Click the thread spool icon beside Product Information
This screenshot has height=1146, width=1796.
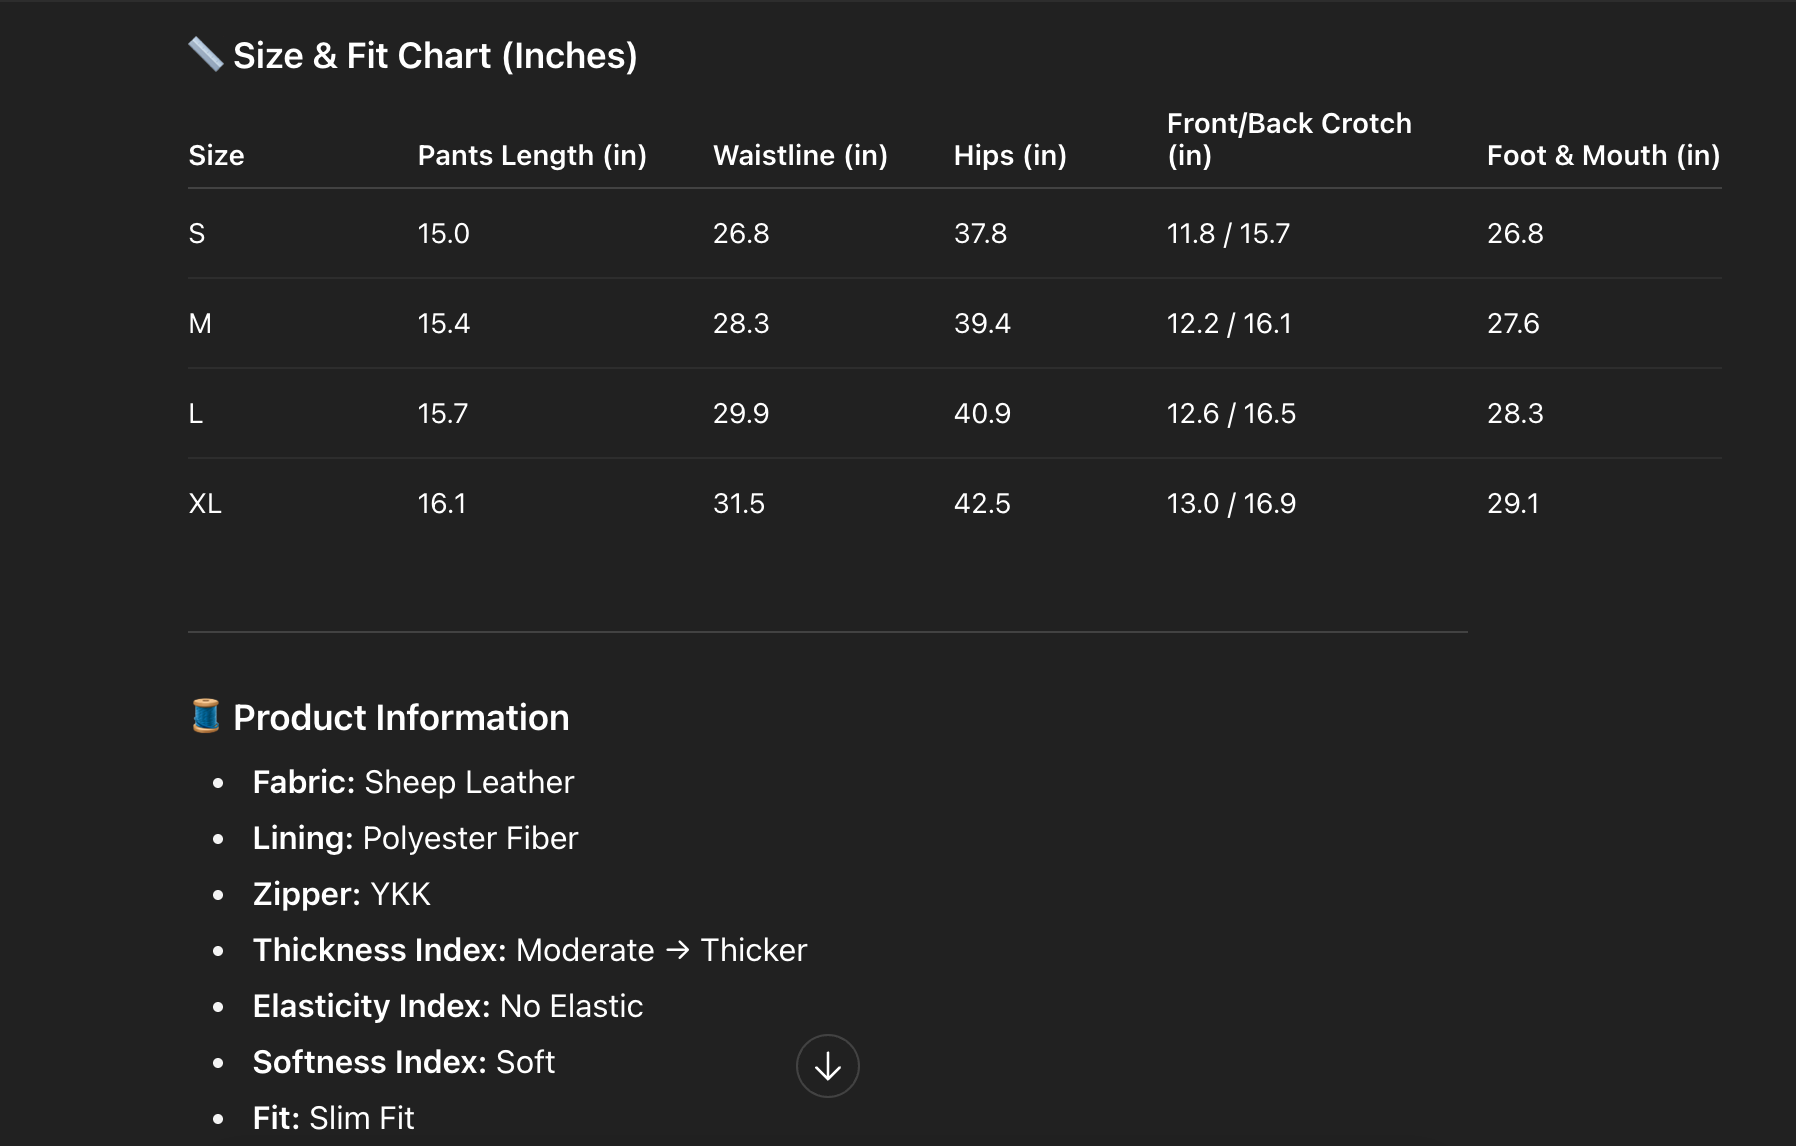(206, 716)
